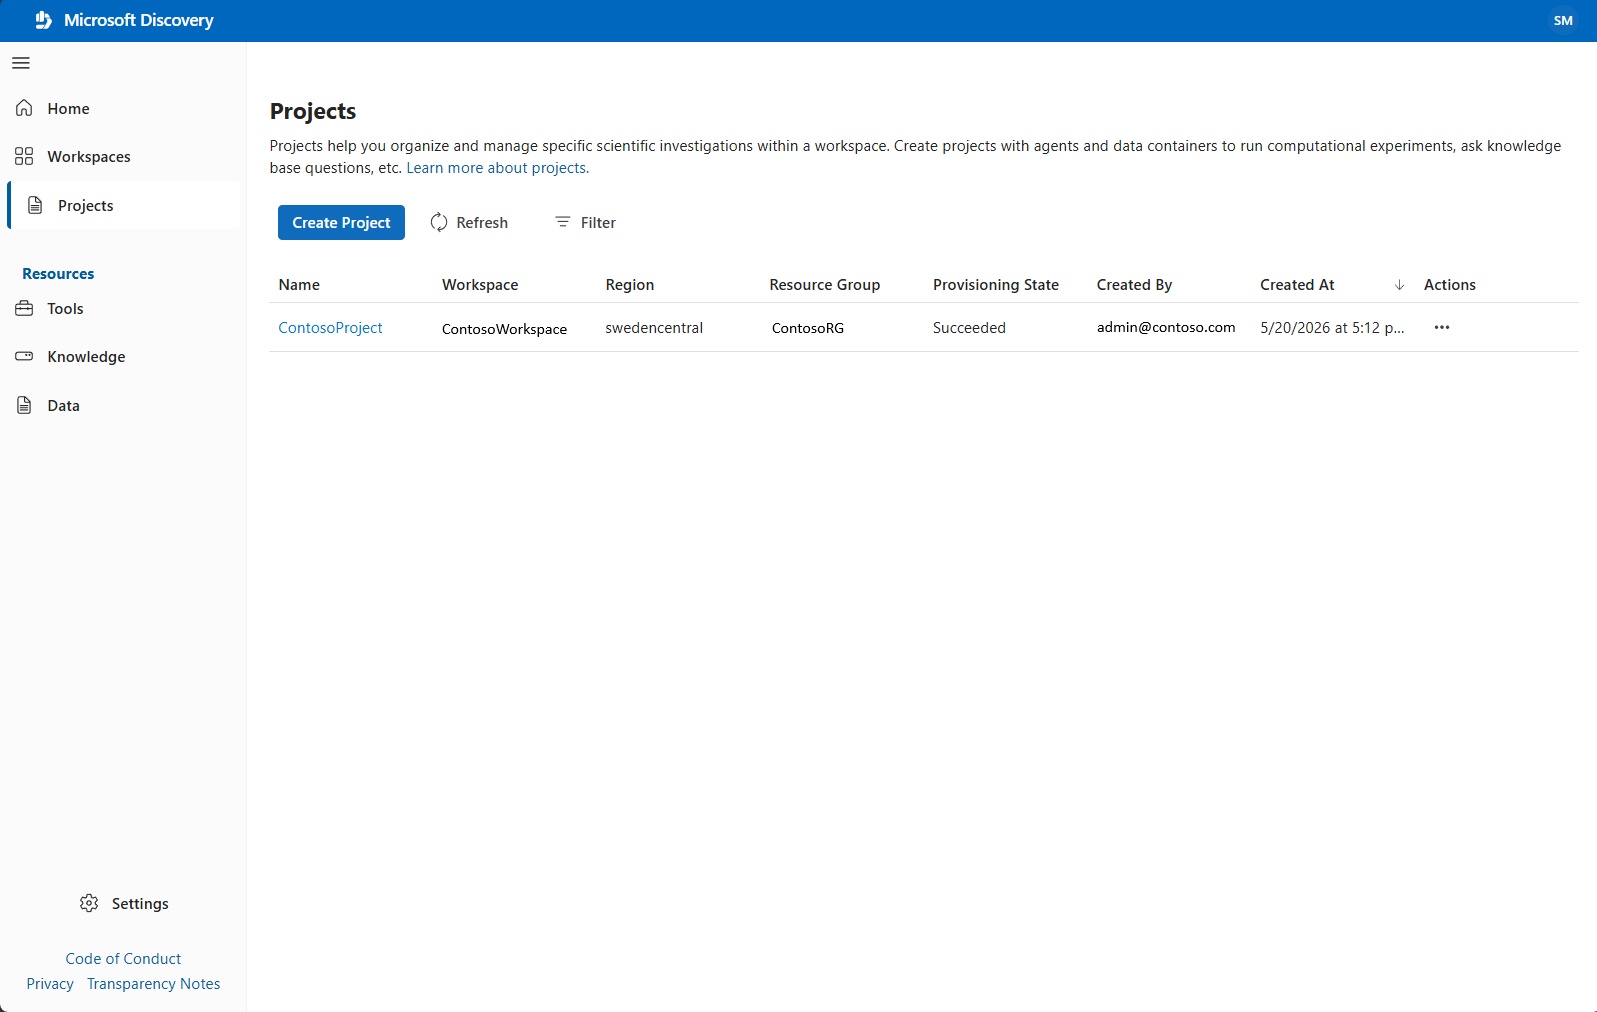Click the Actions column header

click(1450, 285)
